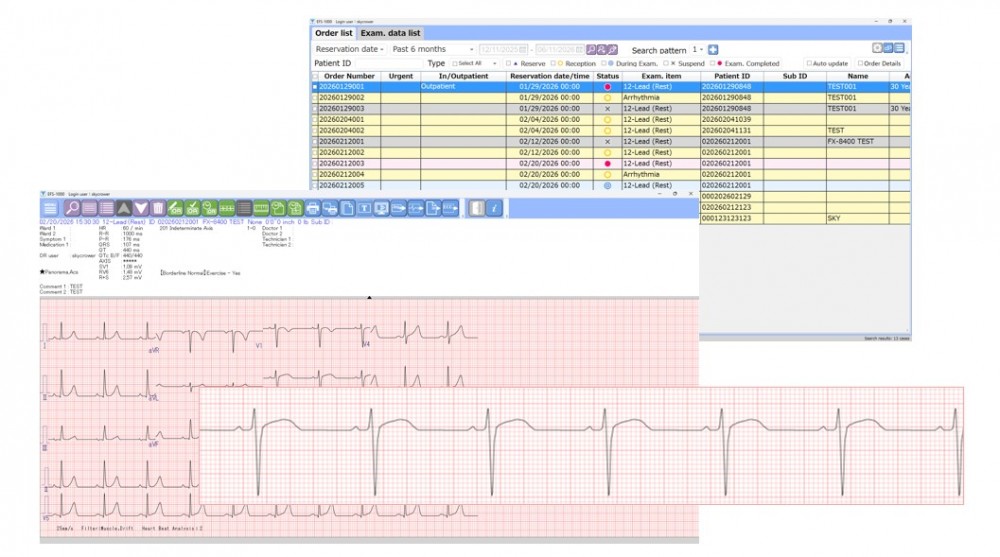The width and height of the screenshot is (1000, 557).
Task: Toggle the Auto update checkbox
Action: (x=809, y=64)
